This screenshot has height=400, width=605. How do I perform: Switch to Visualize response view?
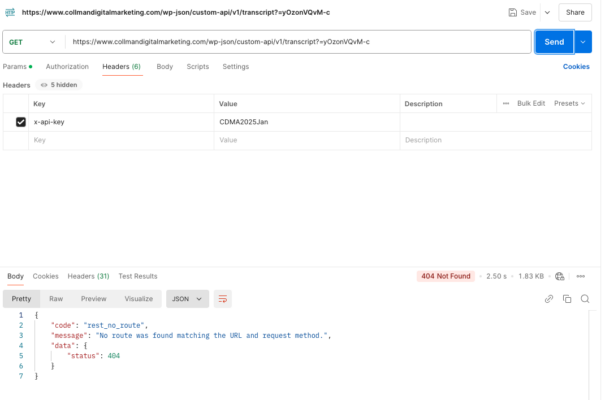139,299
